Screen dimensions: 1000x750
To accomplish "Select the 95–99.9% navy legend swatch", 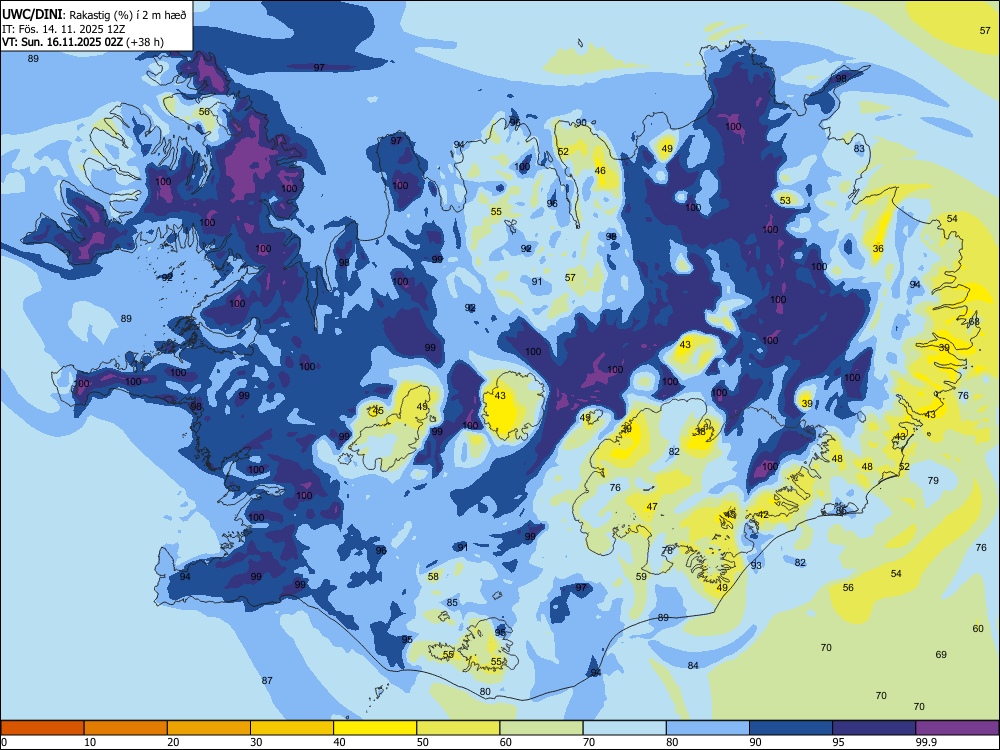I will coord(874,728).
